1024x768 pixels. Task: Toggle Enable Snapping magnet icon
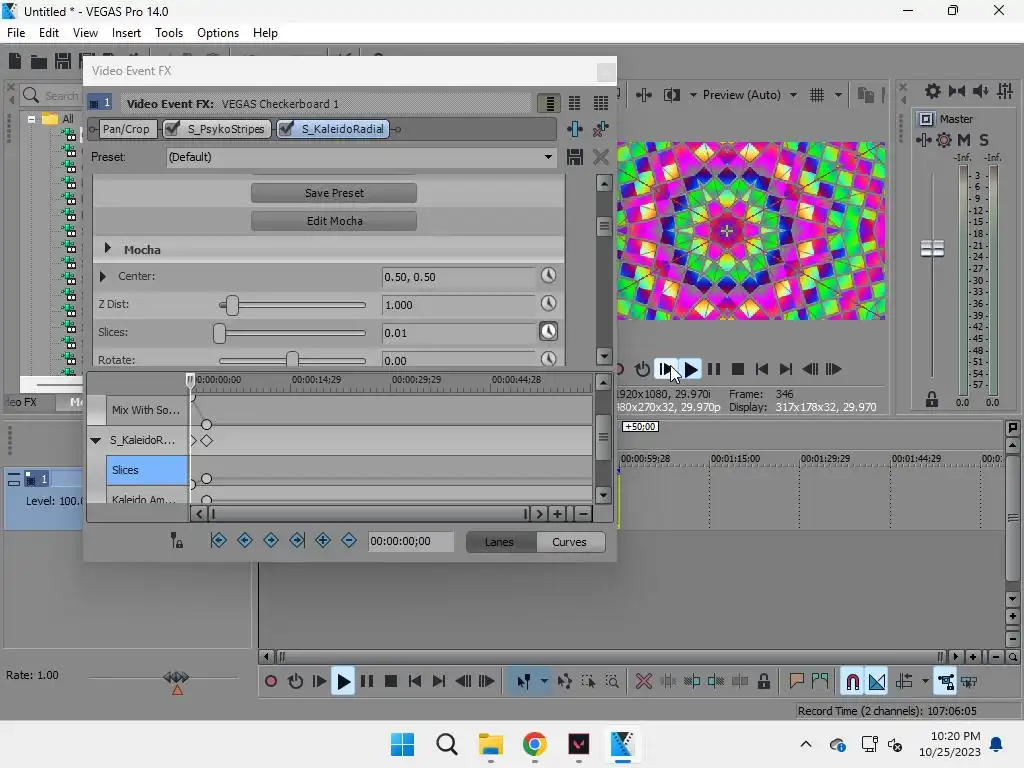click(852, 682)
